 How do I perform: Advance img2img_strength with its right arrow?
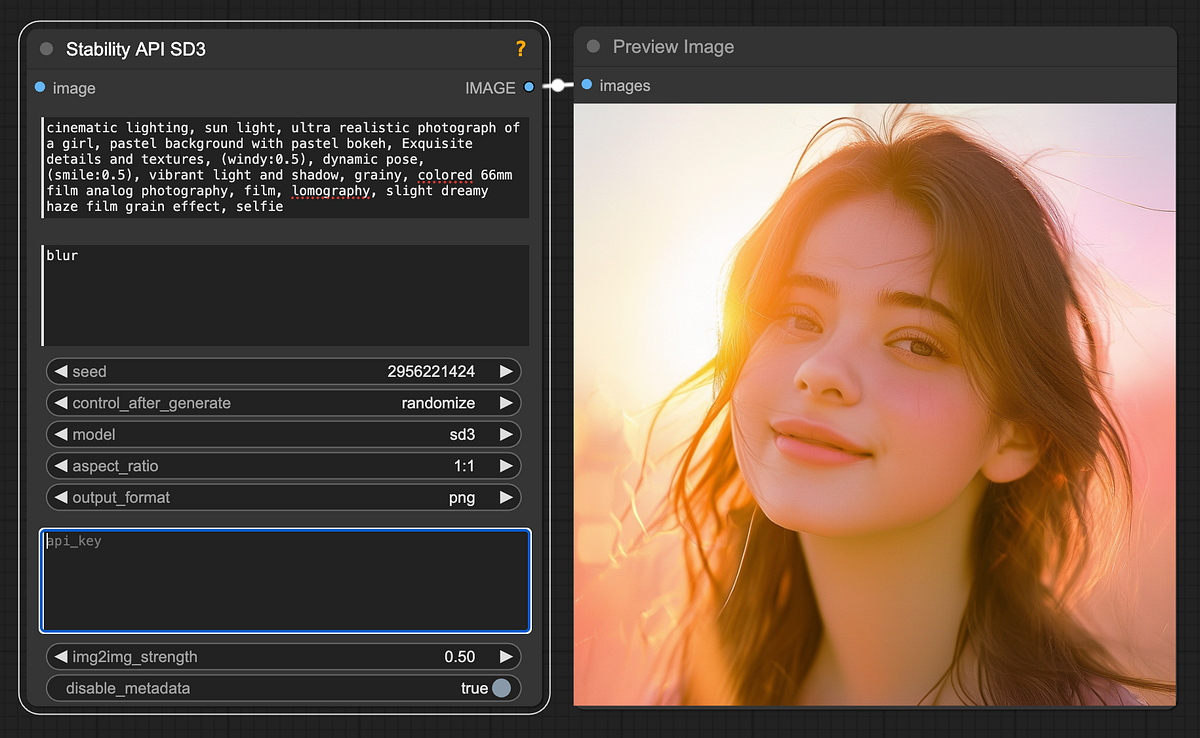point(508,657)
